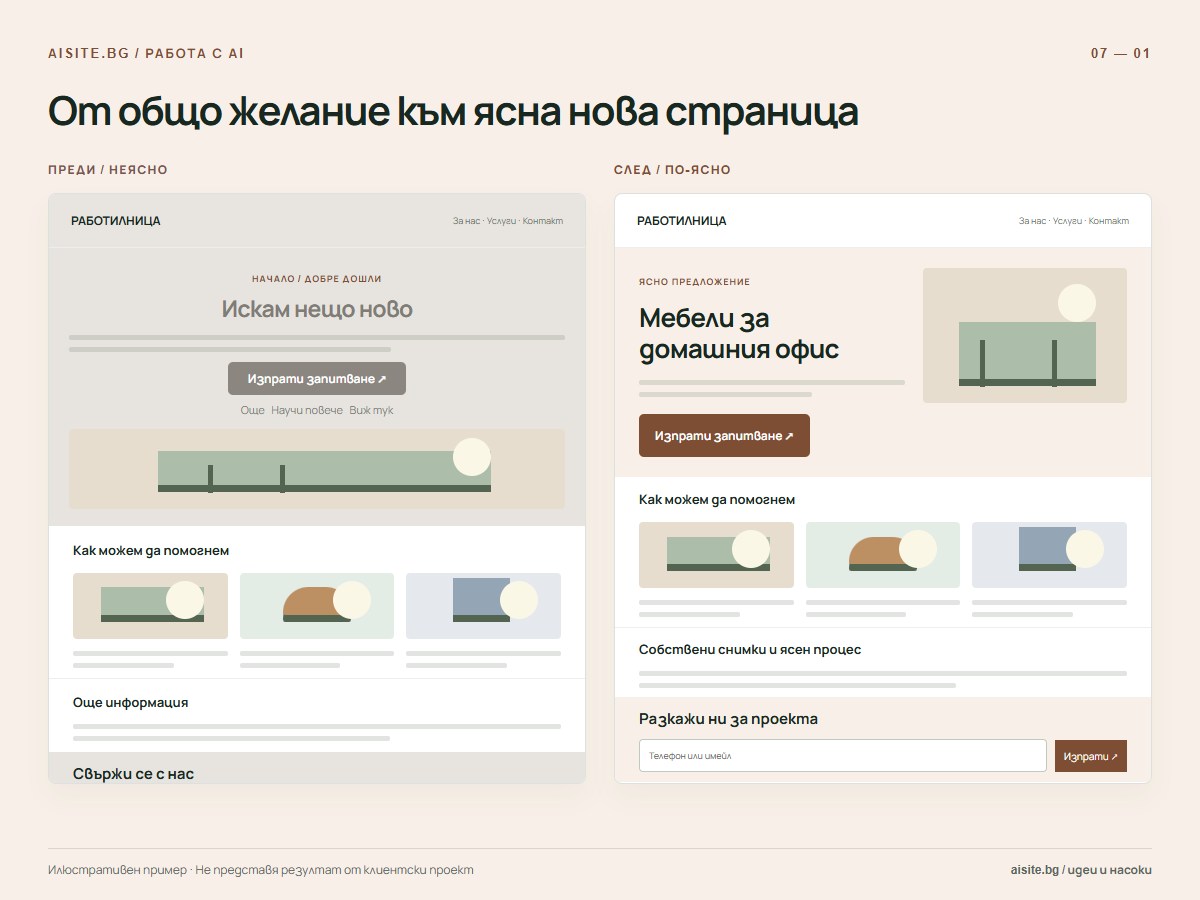This screenshot has width=1200, height=900.
Task: Click 'Изпрати запитване' button in before mockup
Action: click(x=317, y=379)
